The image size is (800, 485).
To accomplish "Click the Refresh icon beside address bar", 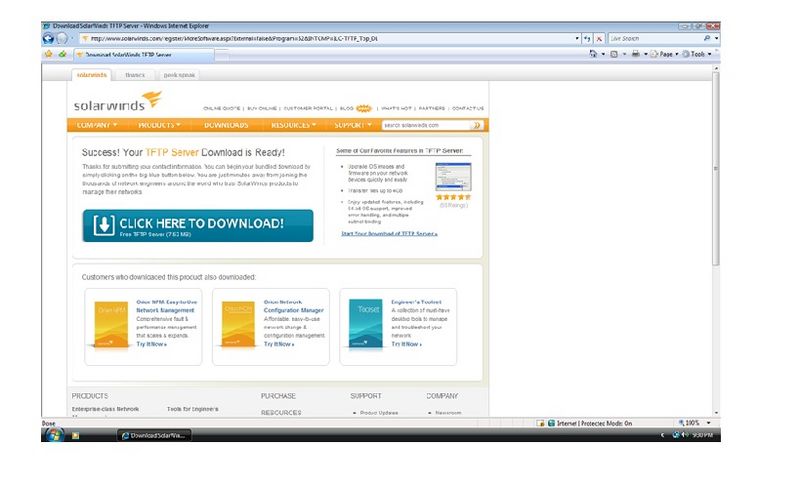I will point(587,38).
